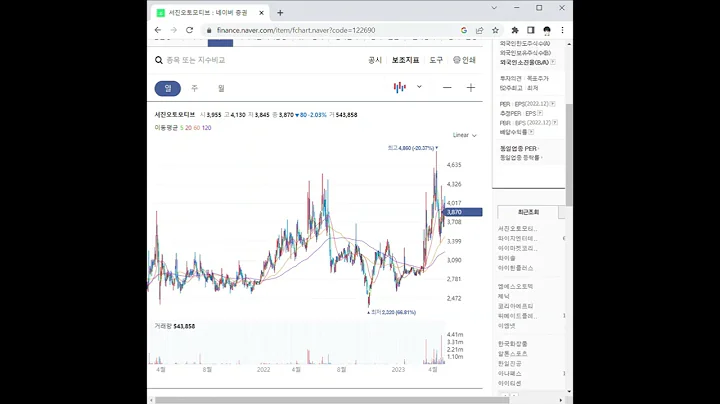
Task: Open 제닉 in recent list
Action: tap(504, 296)
